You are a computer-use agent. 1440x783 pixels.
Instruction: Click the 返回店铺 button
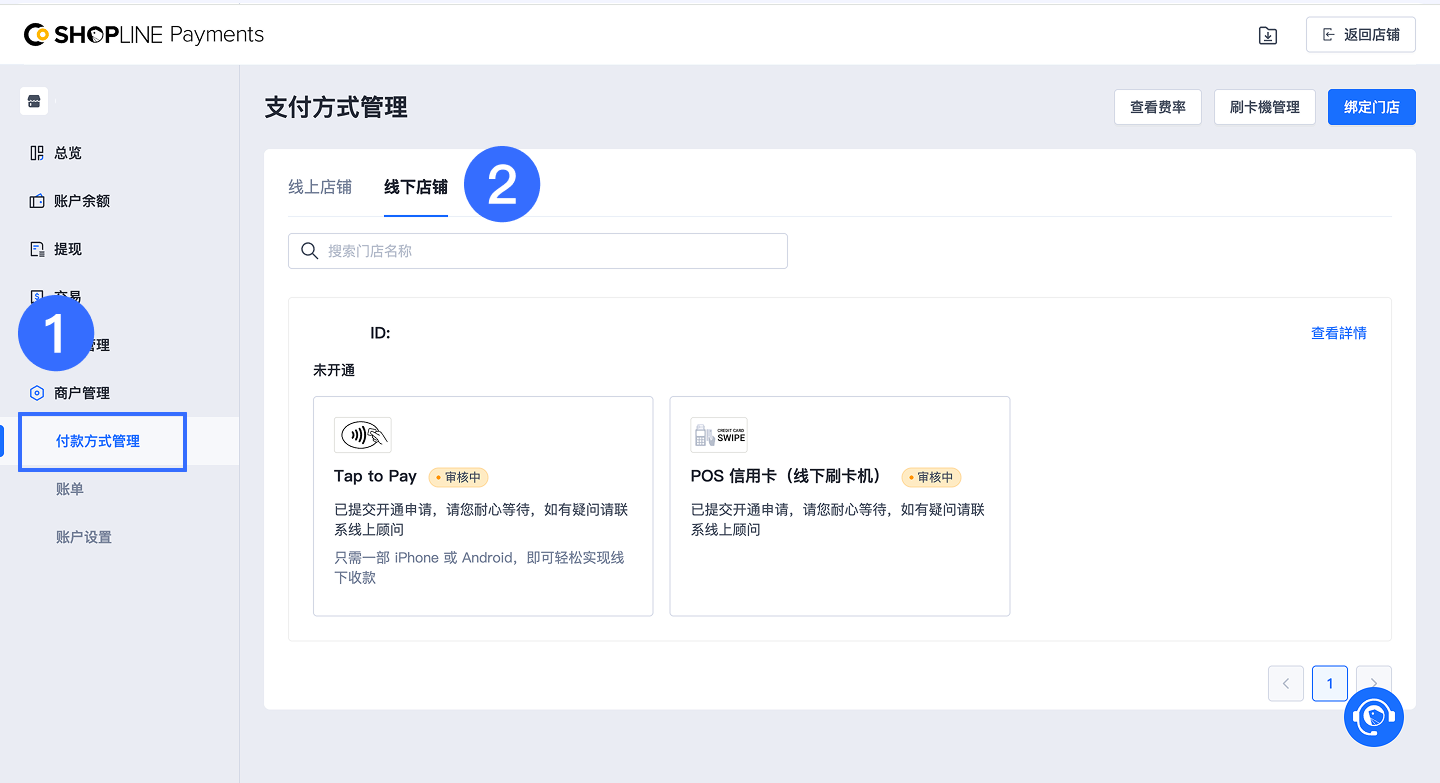[x=1360, y=35]
